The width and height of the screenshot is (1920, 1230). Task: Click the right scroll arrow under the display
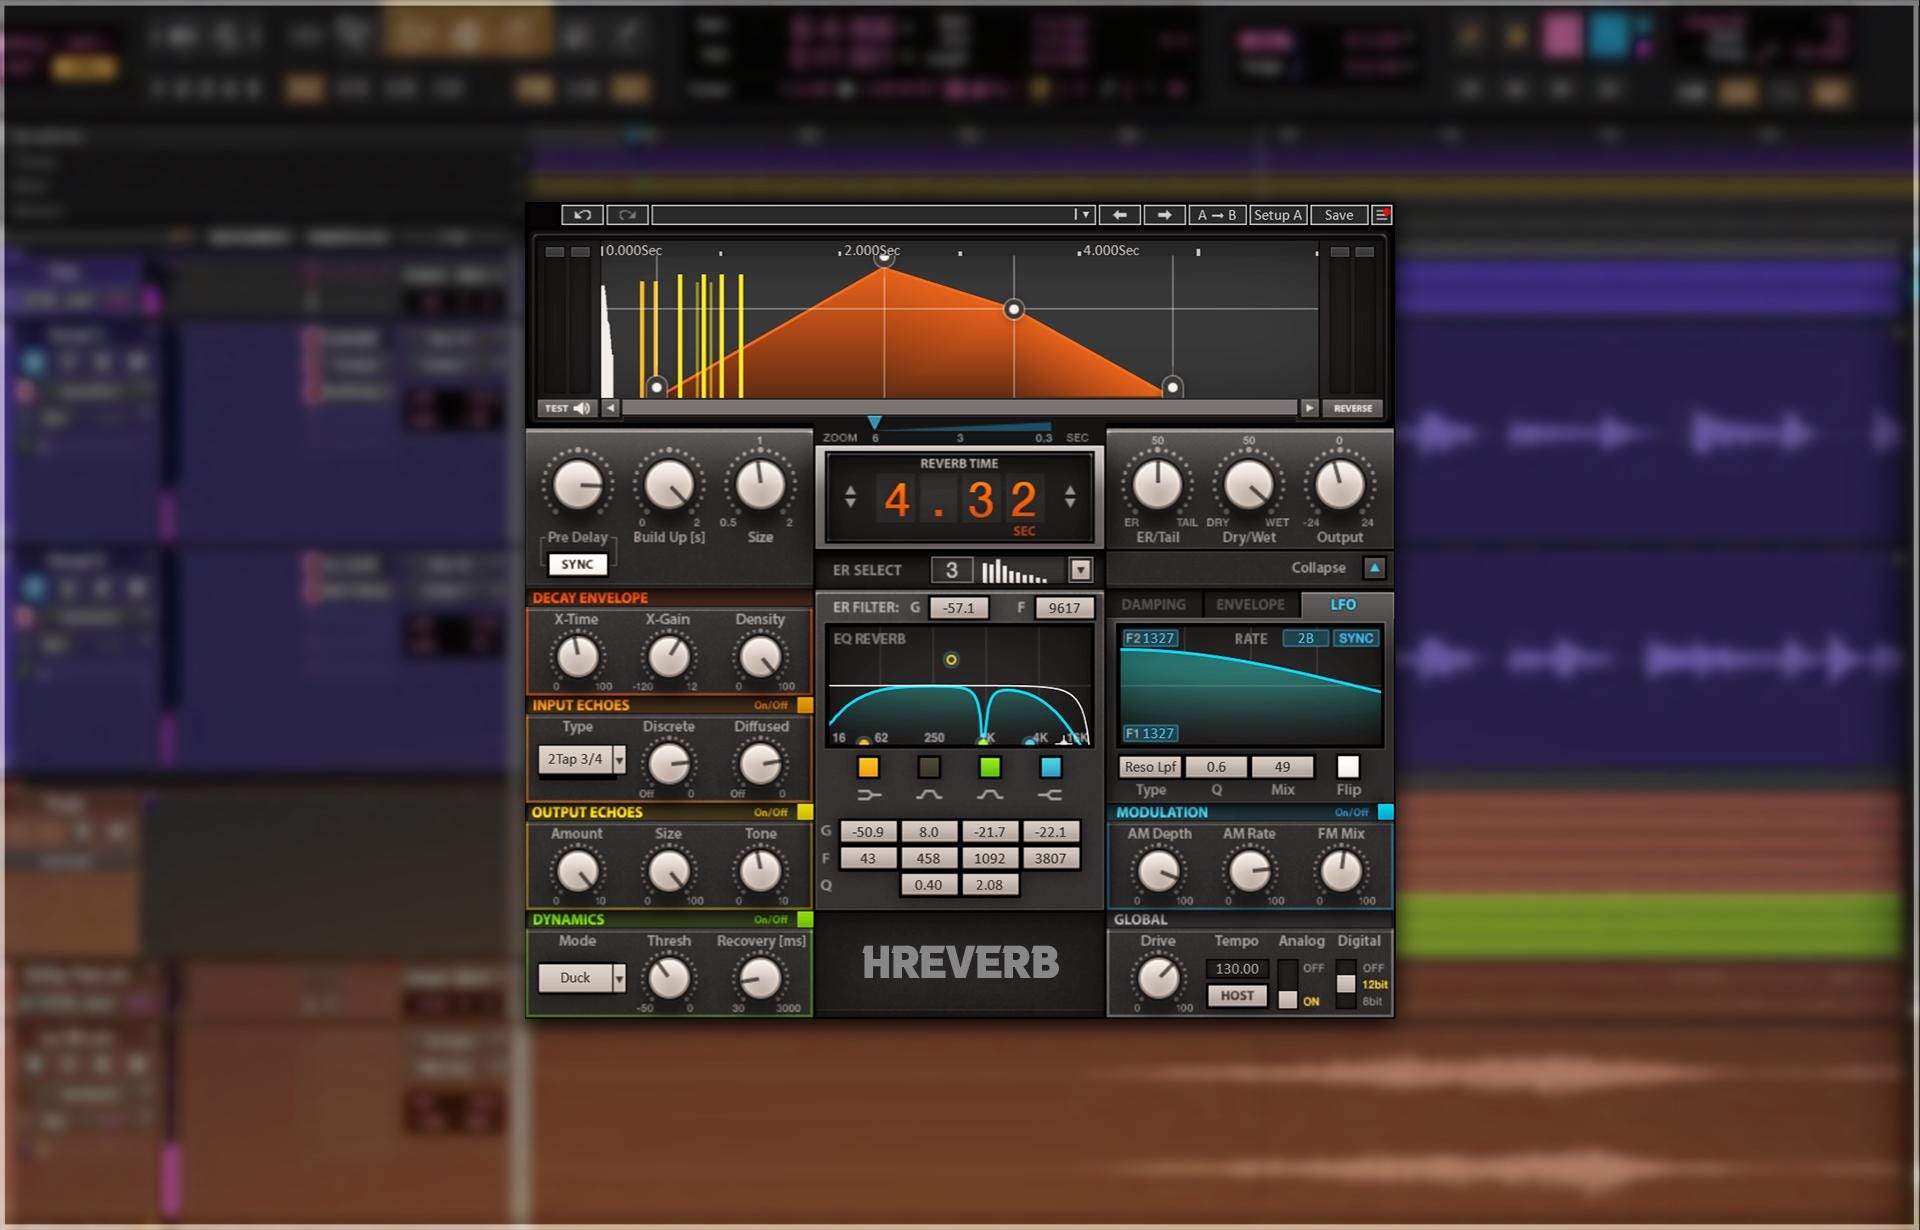[1309, 408]
